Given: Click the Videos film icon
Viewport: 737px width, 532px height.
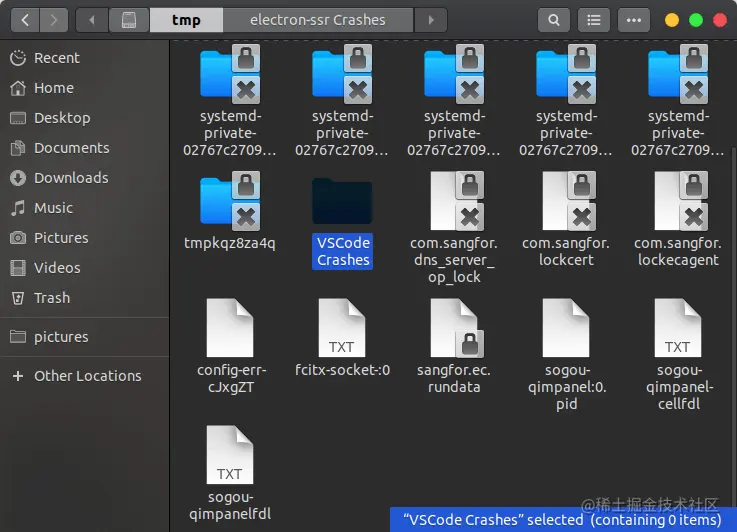Looking at the screenshot, I should tap(18, 268).
